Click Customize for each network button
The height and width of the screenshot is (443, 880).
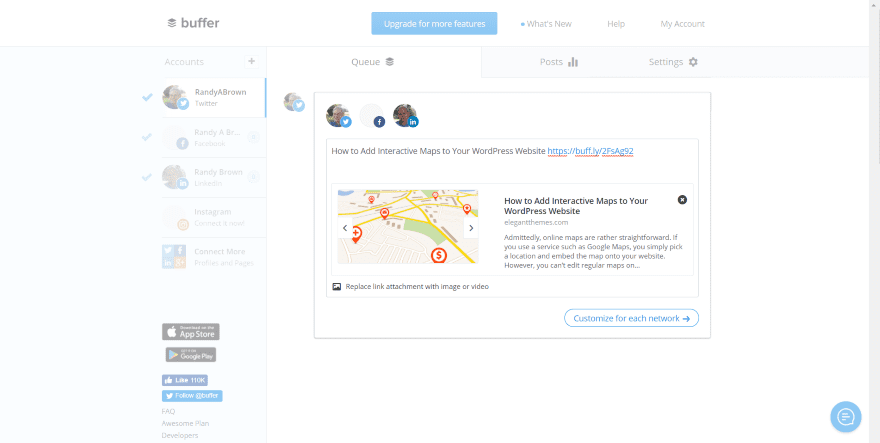pyautogui.click(x=631, y=318)
